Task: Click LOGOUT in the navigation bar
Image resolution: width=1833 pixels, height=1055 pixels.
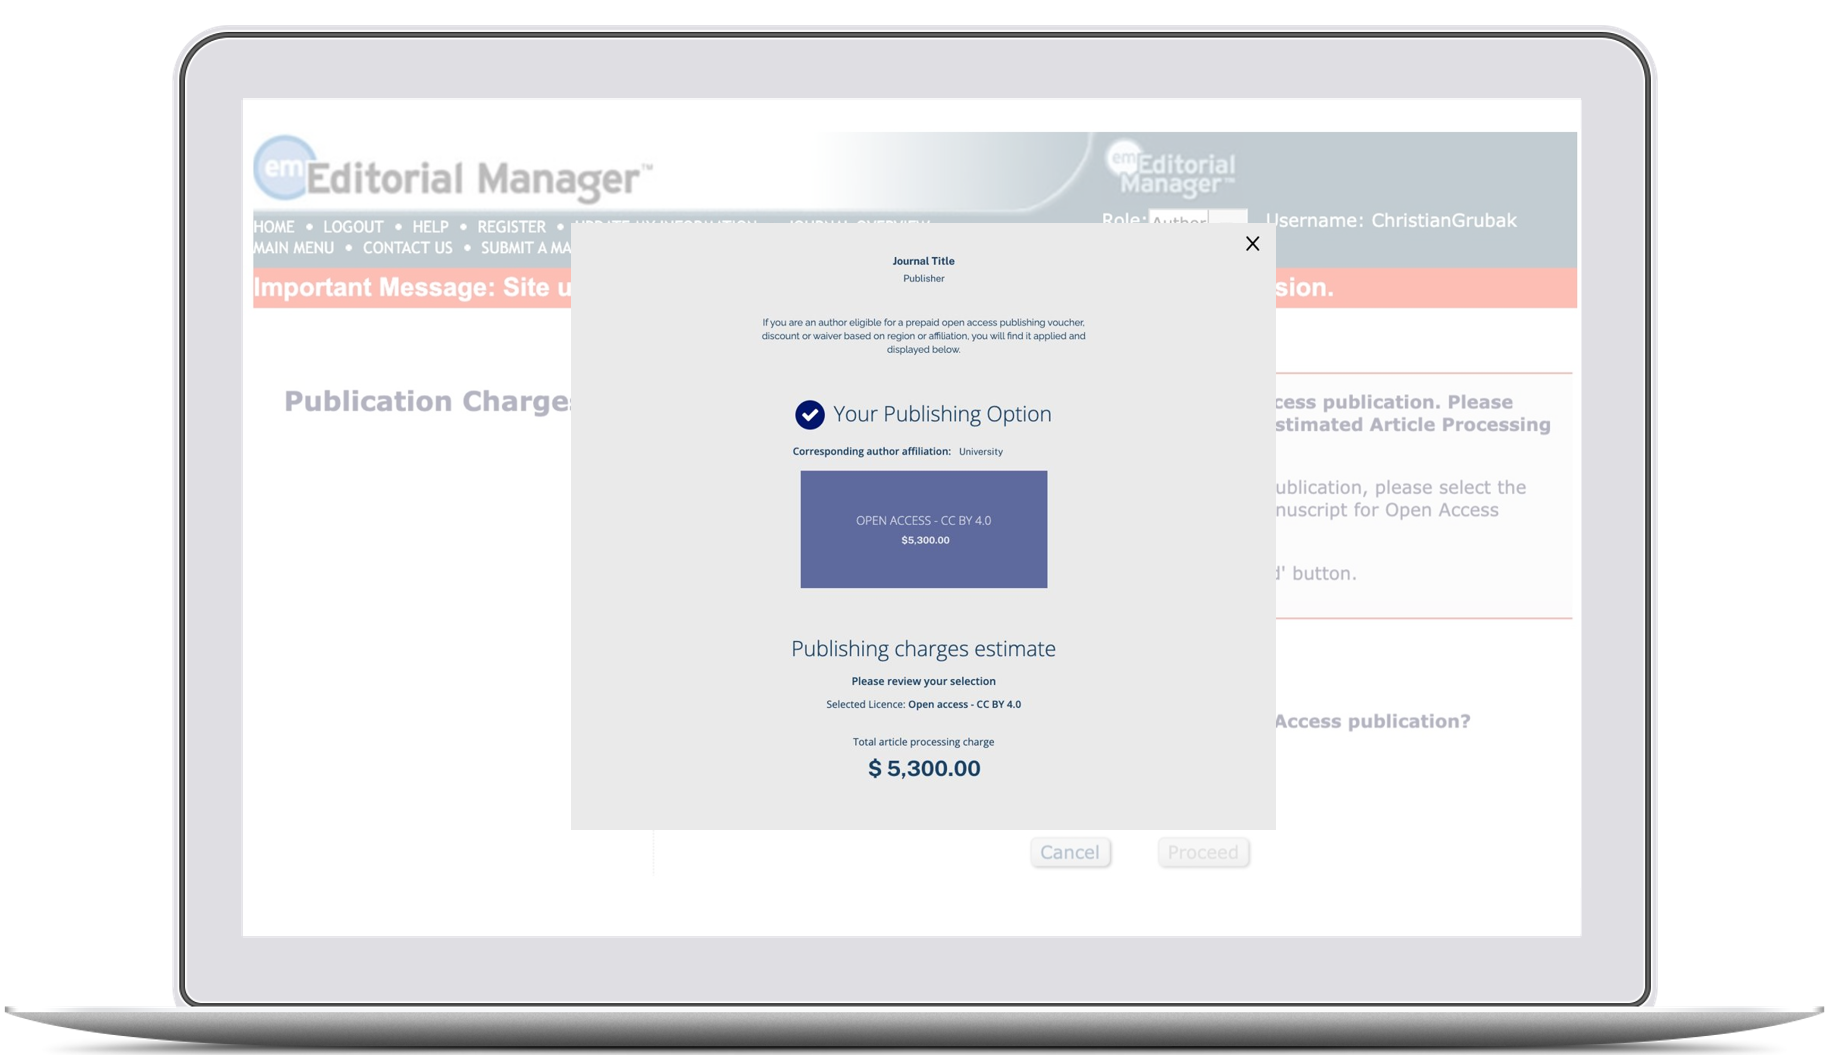Action: 353,227
